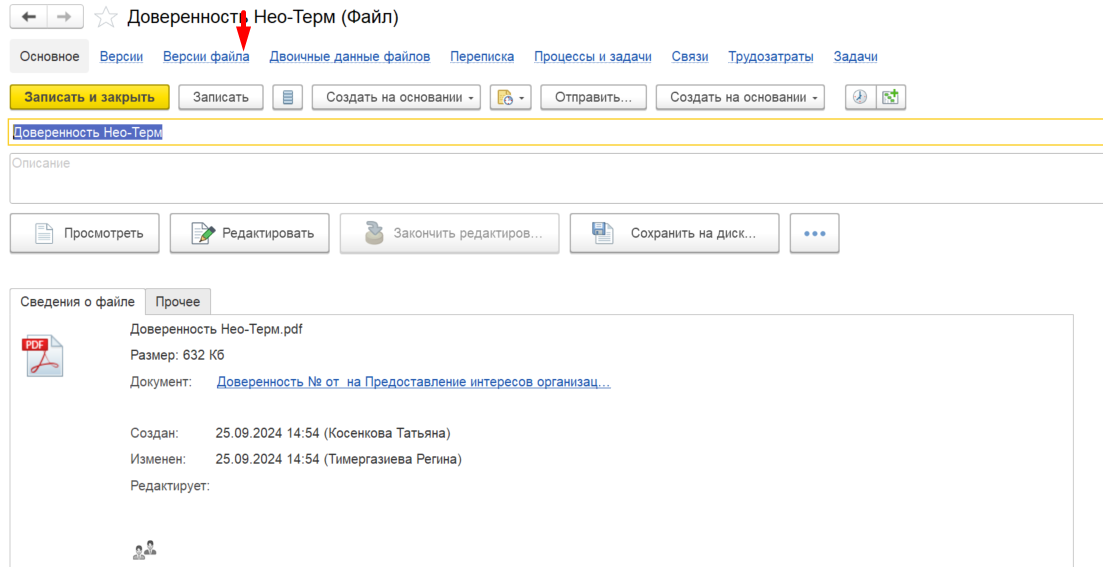Open the linked document Доверенность № от
This screenshot has width=1103, height=567.
click(413, 382)
